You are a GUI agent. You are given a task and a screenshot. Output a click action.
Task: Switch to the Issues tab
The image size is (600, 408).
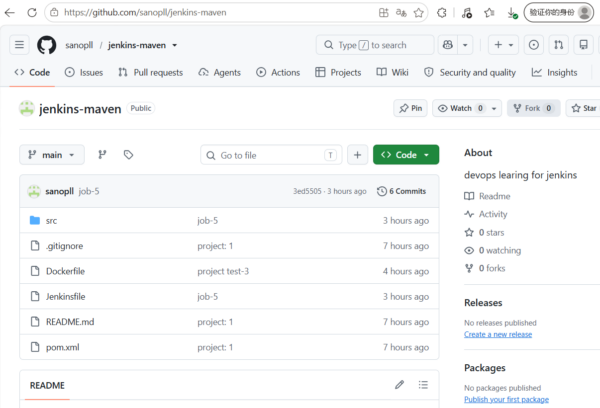coord(84,72)
